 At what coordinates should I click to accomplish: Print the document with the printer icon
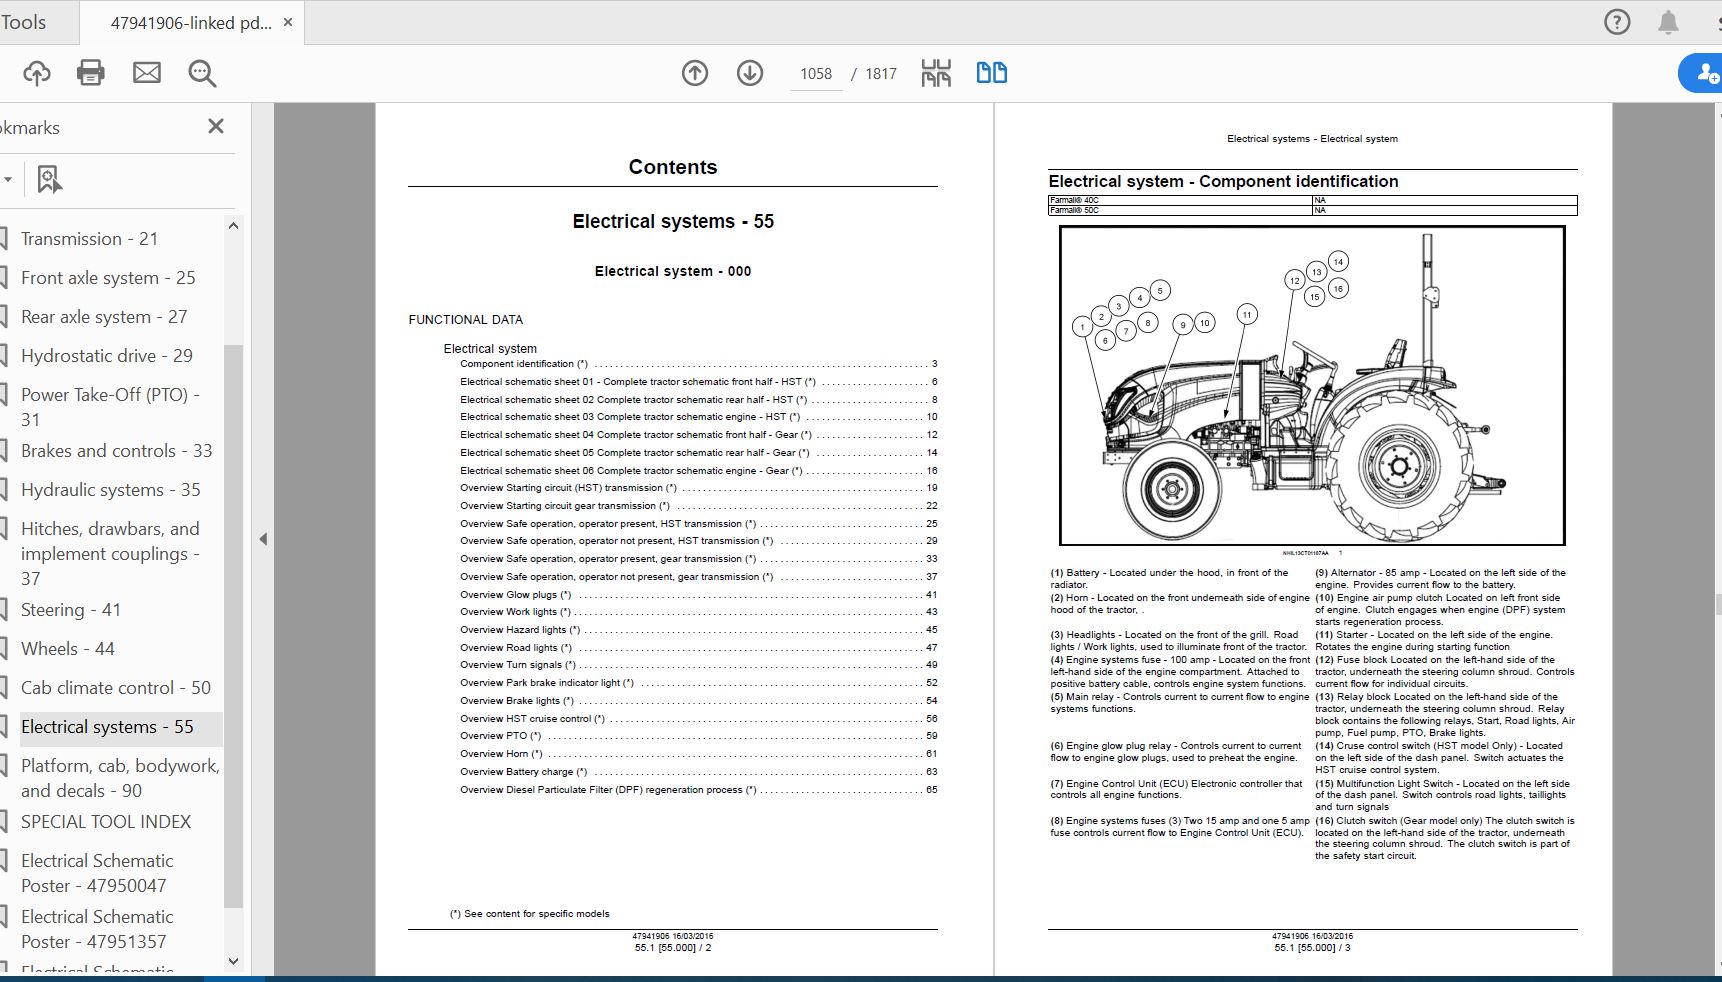pyautogui.click(x=91, y=73)
